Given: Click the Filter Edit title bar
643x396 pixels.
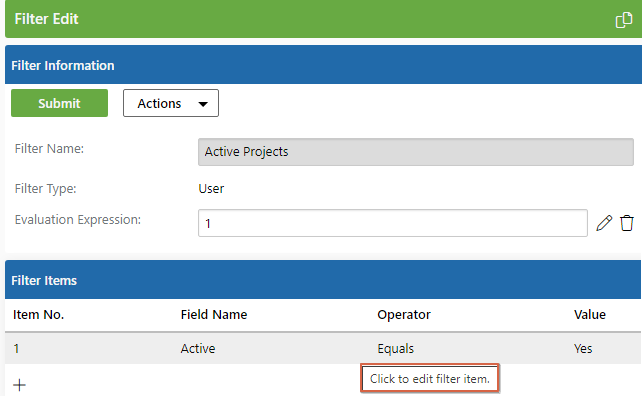Looking at the screenshot, I should point(323,19).
